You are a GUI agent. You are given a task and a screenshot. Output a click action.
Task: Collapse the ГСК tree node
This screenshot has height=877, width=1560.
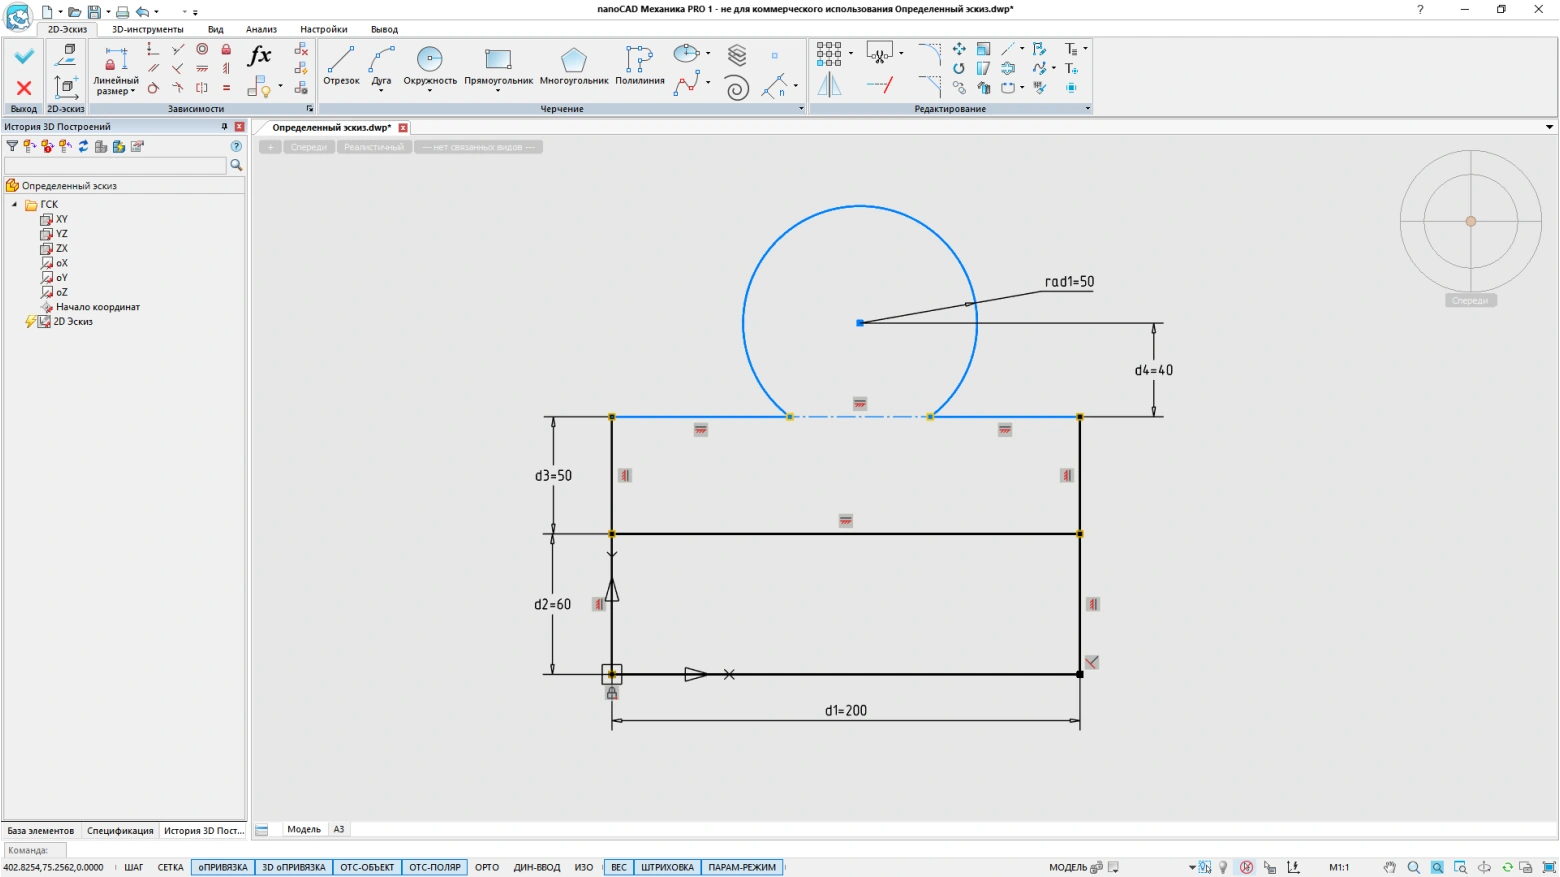(15, 204)
